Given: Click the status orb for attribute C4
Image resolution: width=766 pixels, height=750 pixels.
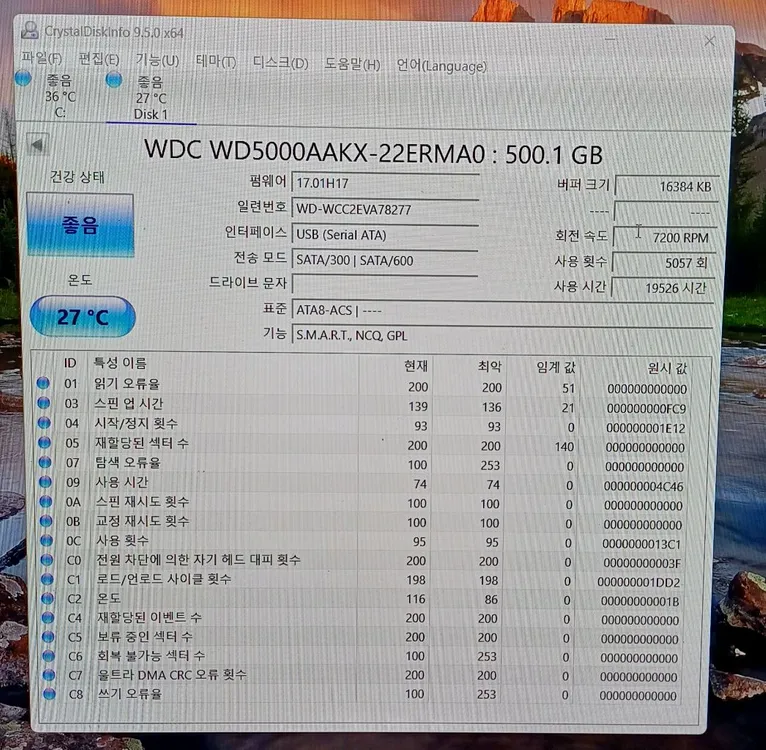Looking at the screenshot, I should point(48,617).
